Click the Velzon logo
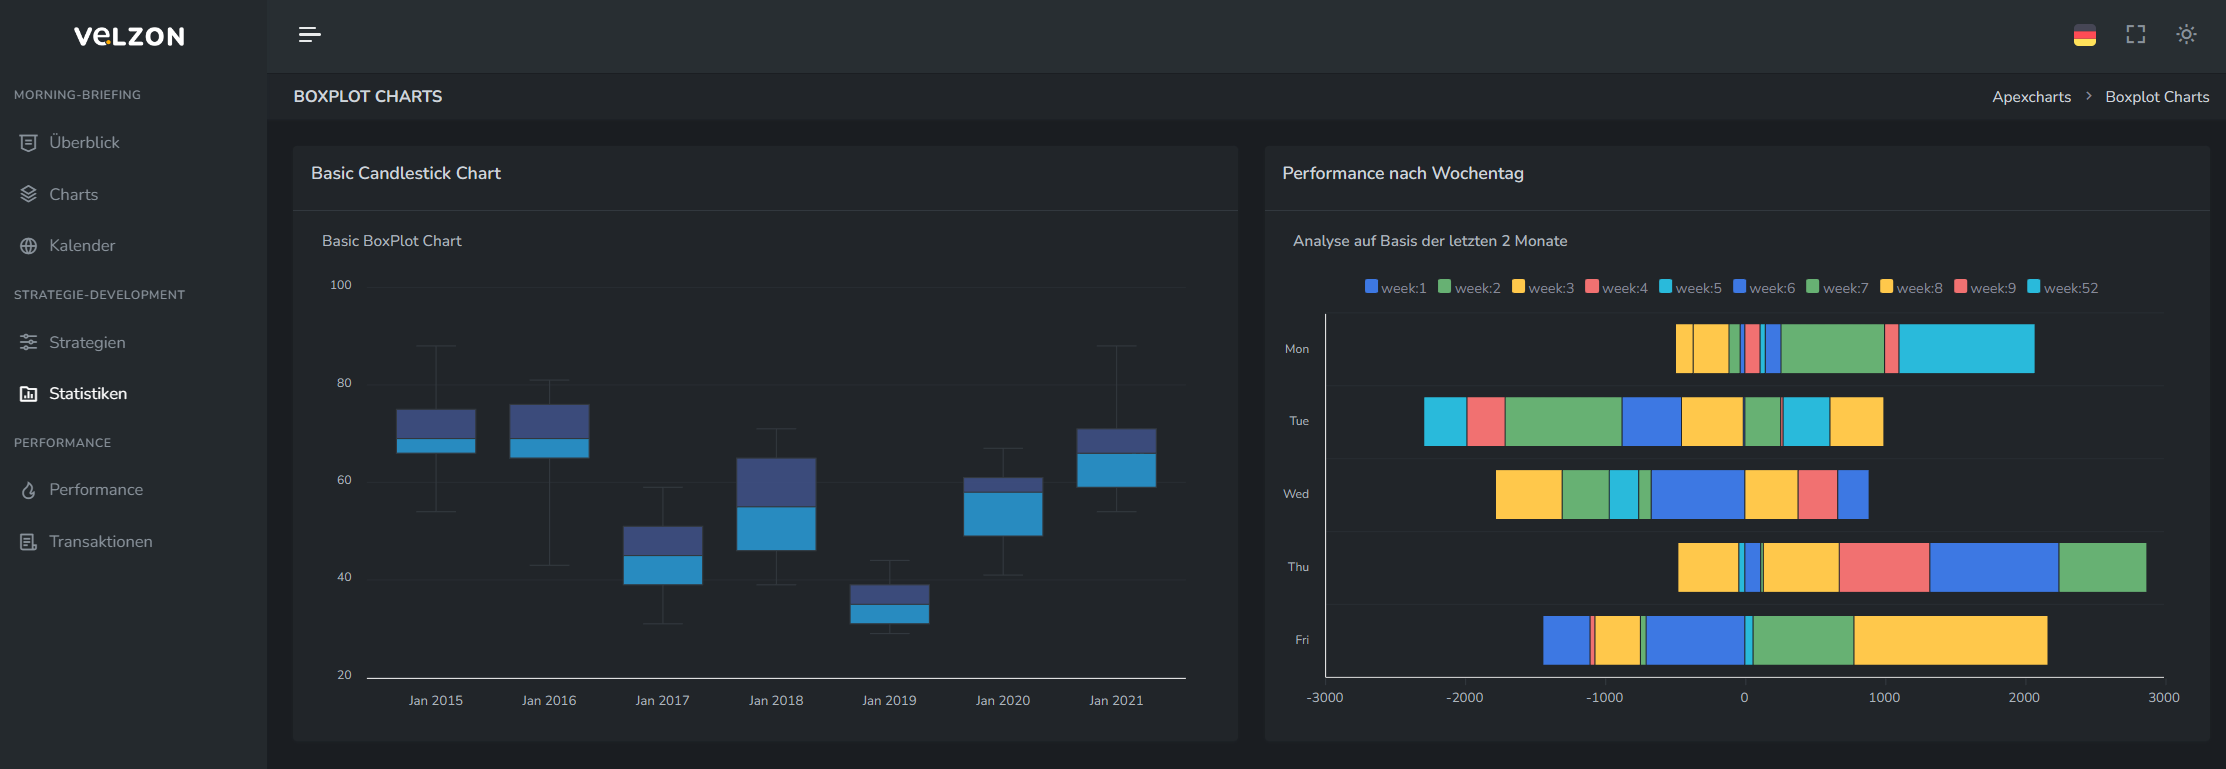 pyautogui.click(x=129, y=37)
